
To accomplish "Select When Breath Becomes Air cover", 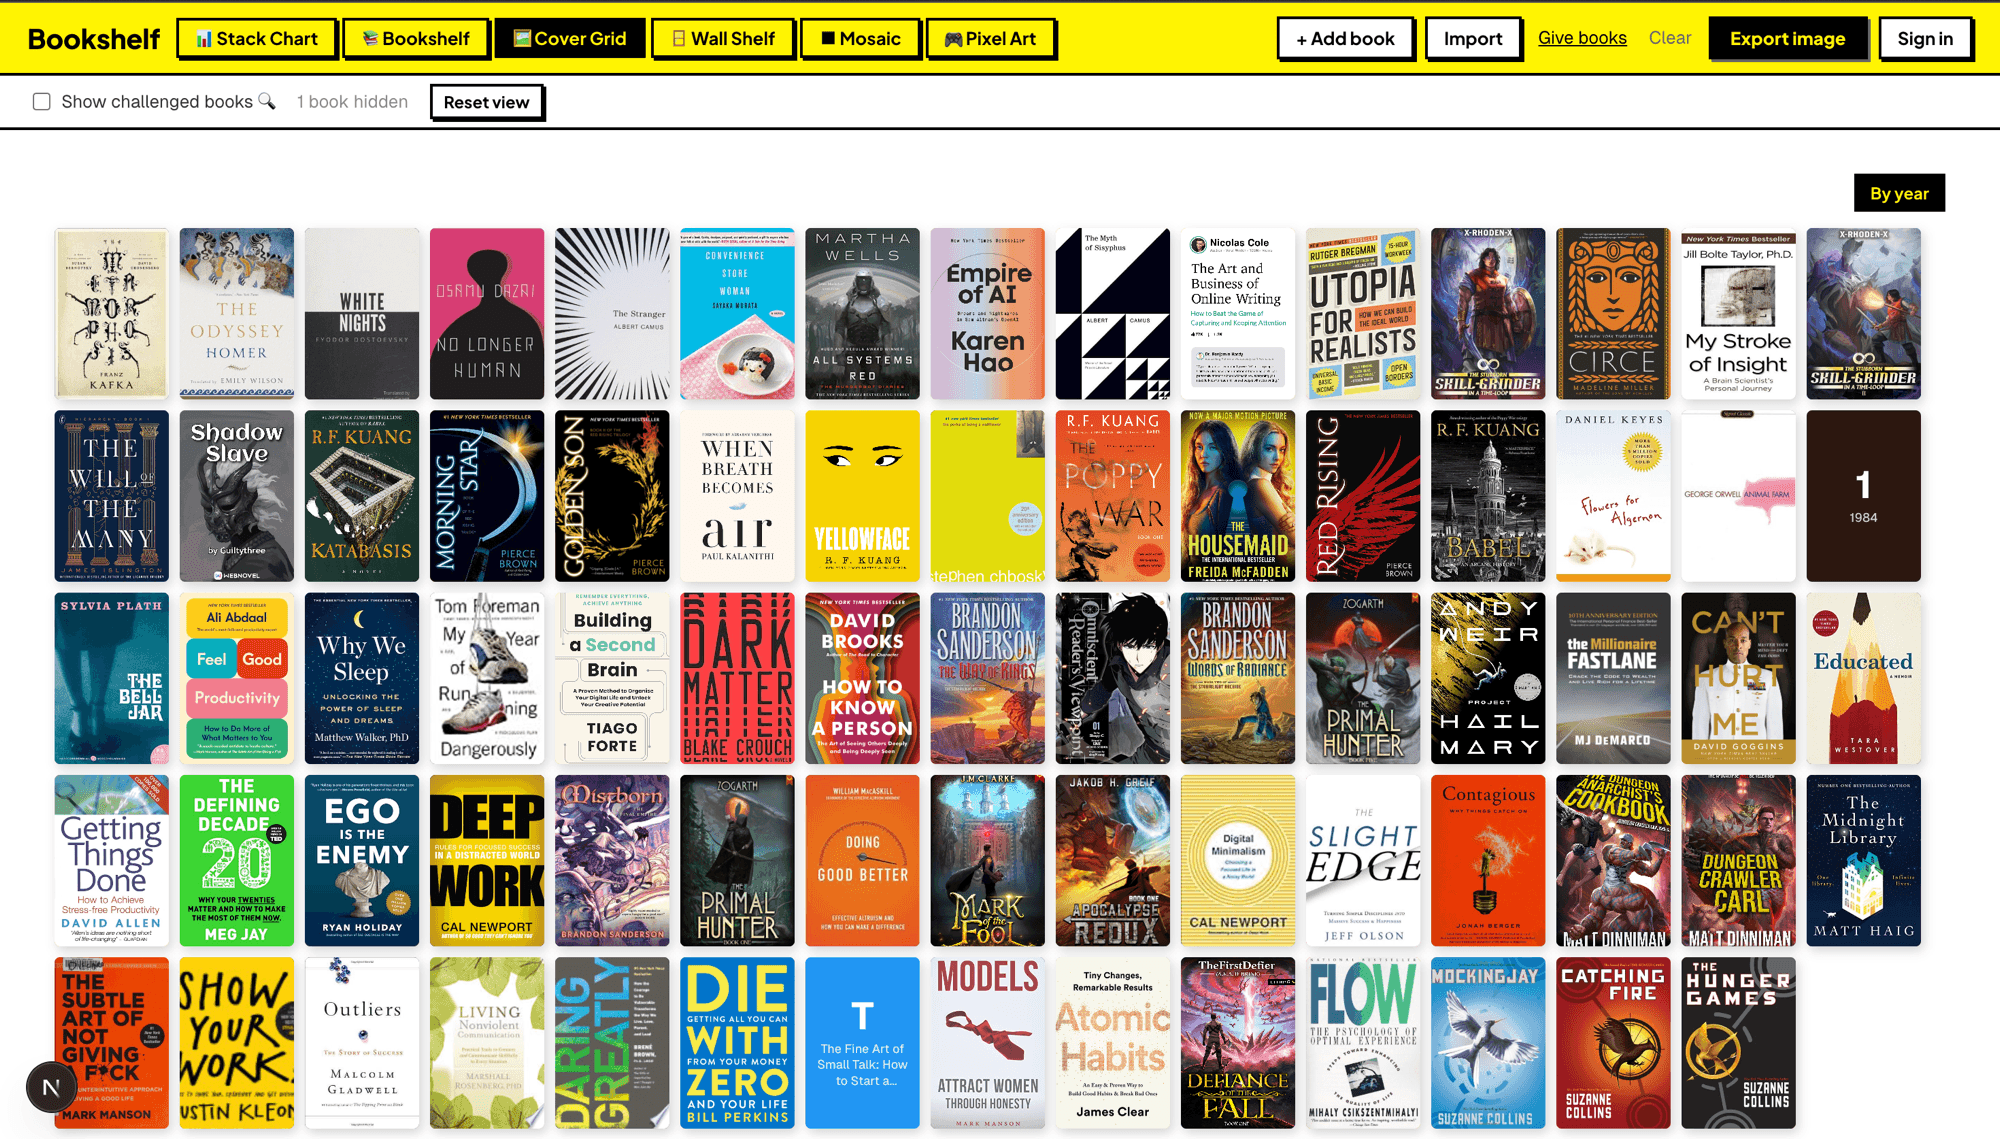I will (x=737, y=496).
